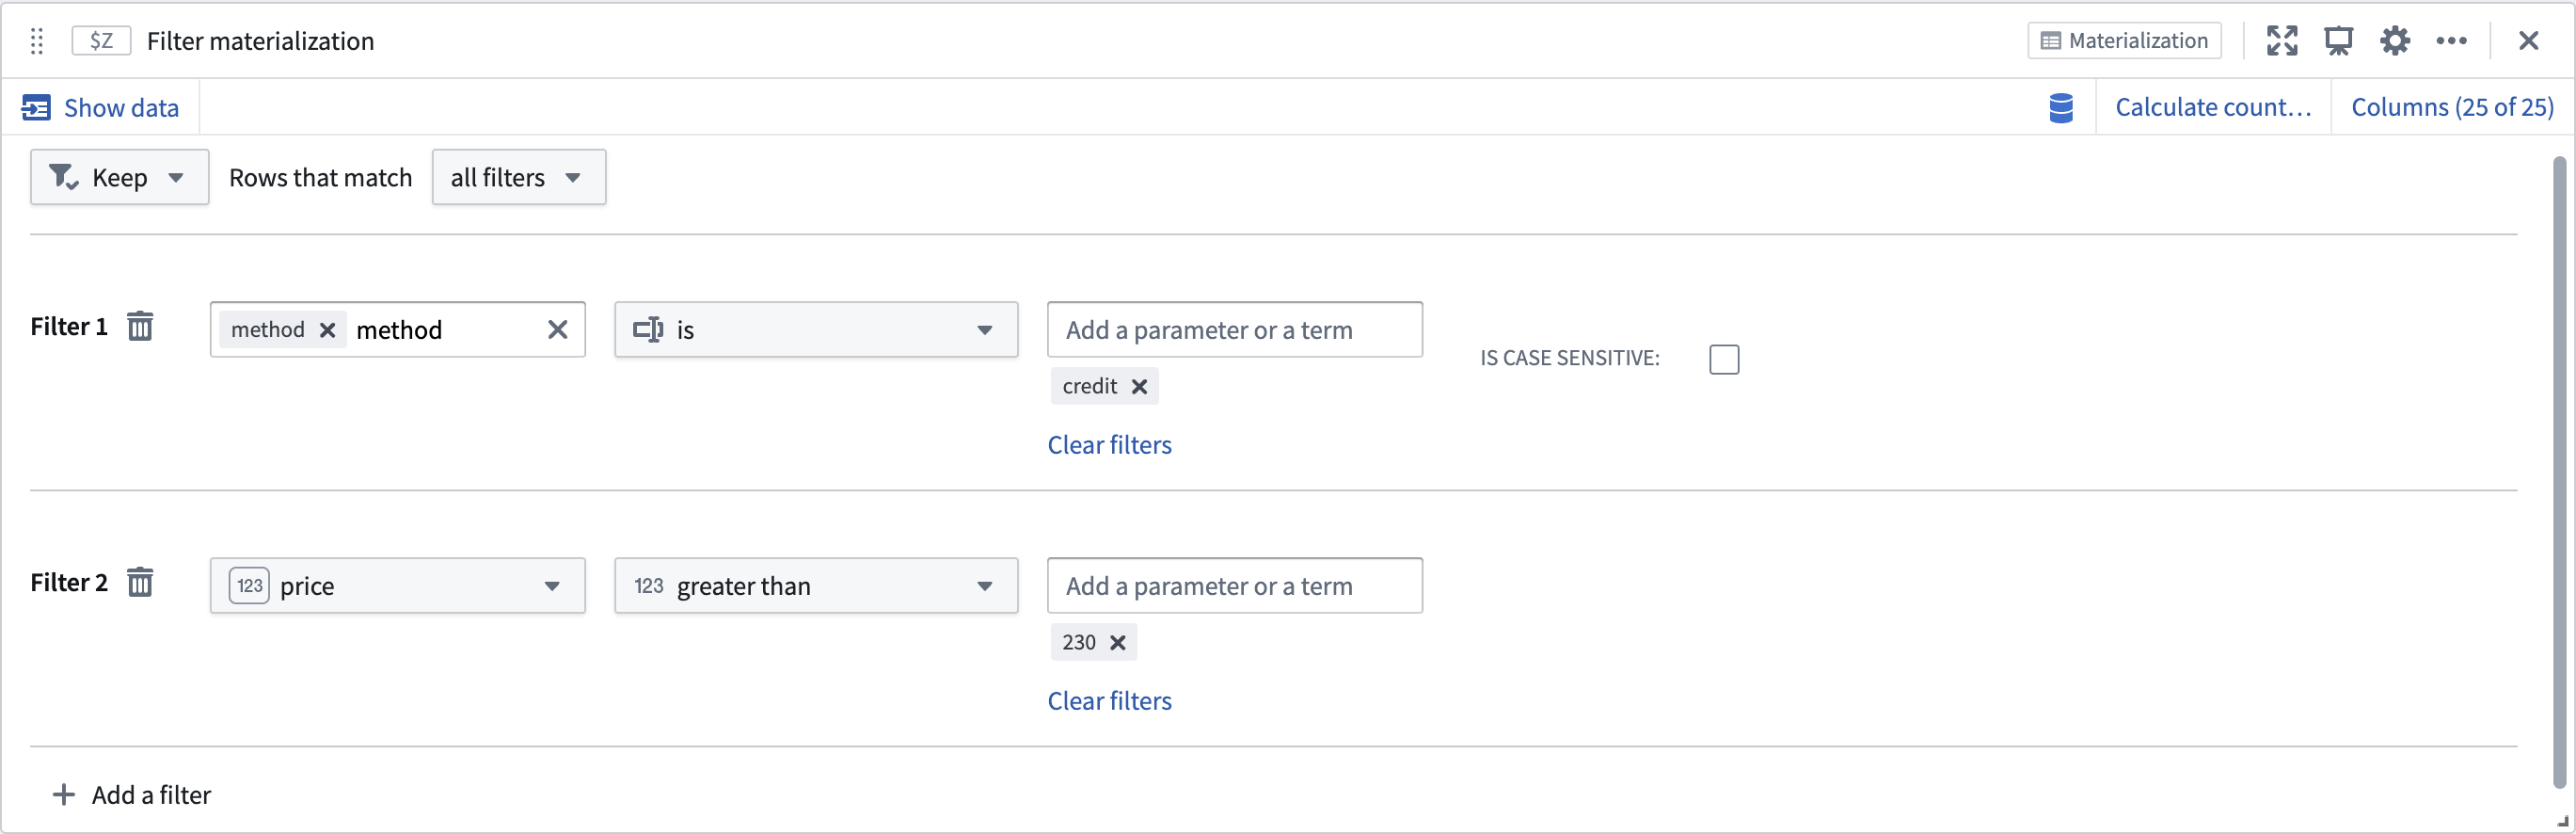Click the blue database icon
Screen dimensions: 2576x834
coord(2061,108)
